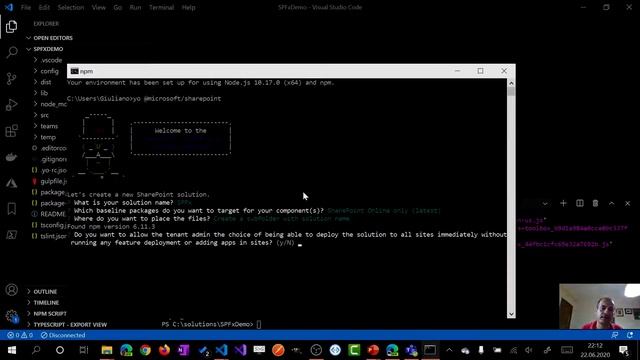
Task: Open the Extensions view
Action: (x=11, y=131)
